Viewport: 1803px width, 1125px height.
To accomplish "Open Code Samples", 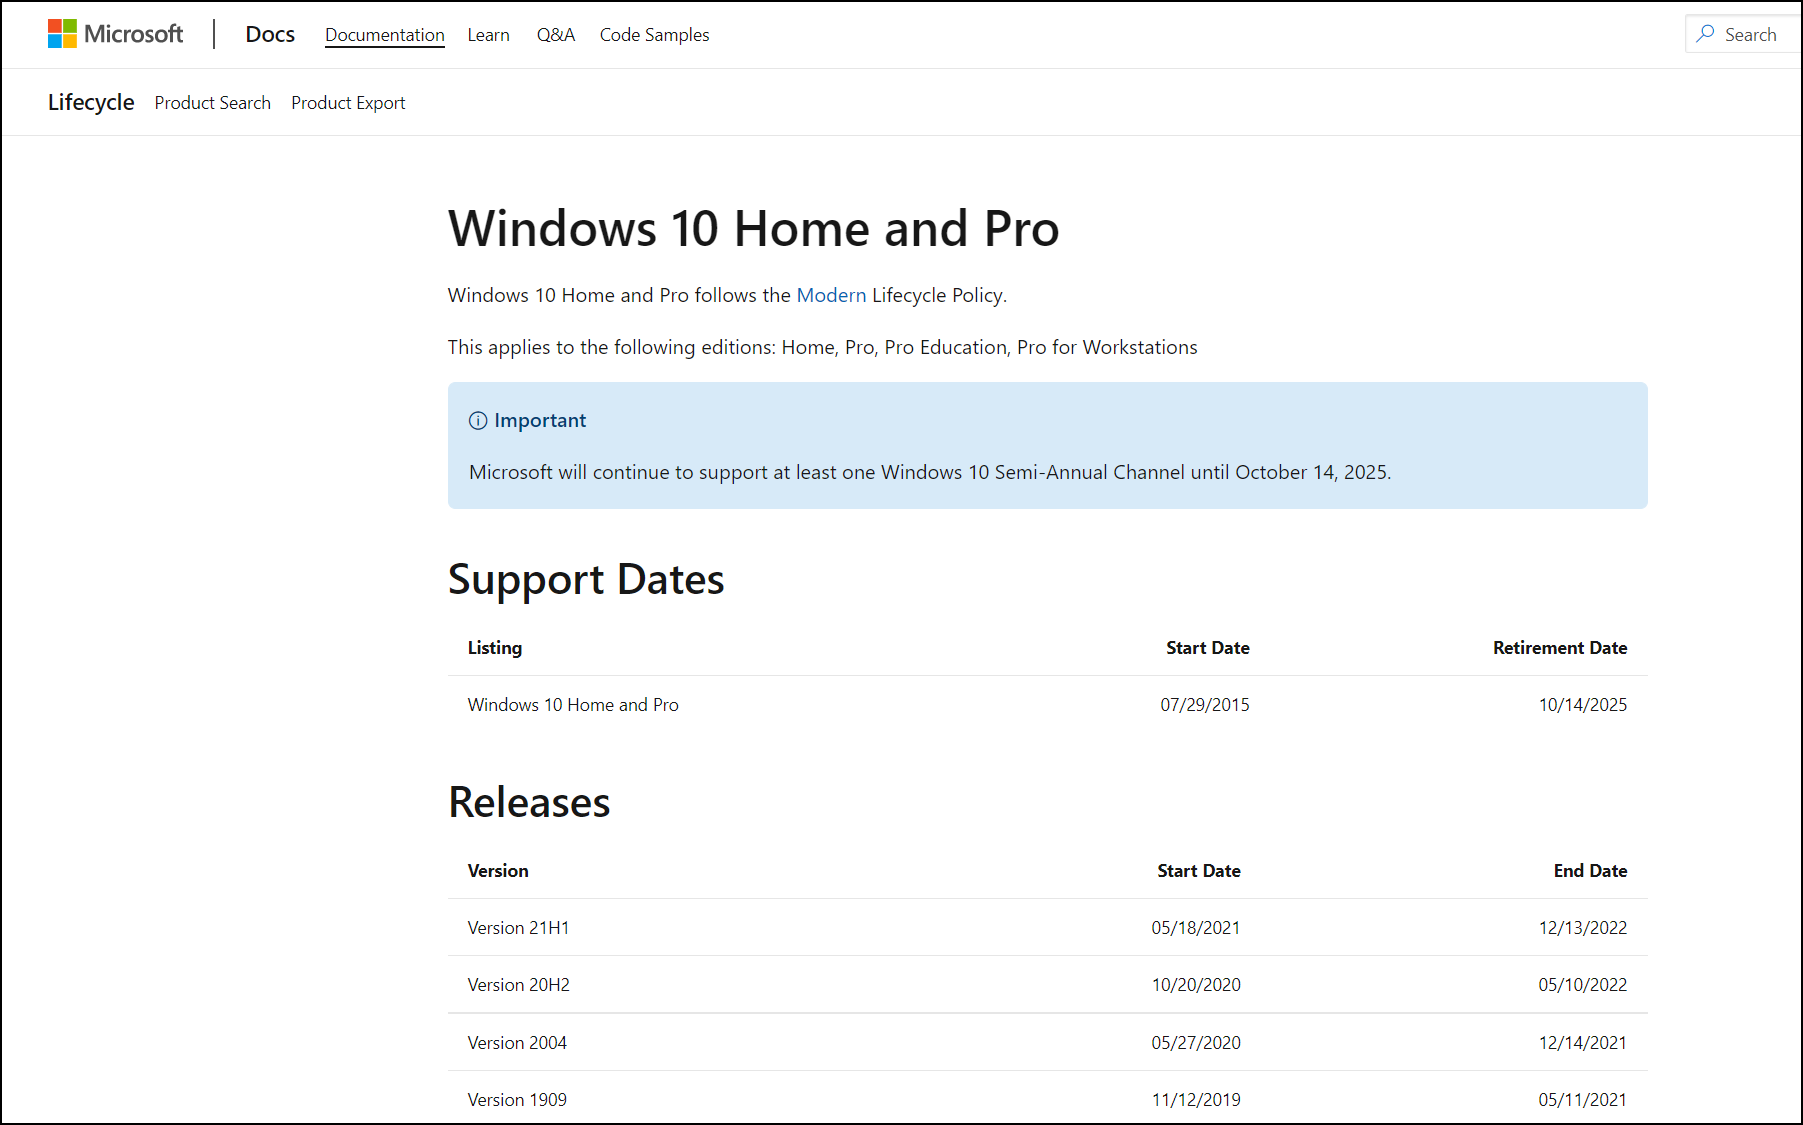I will pyautogui.click(x=654, y=34).
